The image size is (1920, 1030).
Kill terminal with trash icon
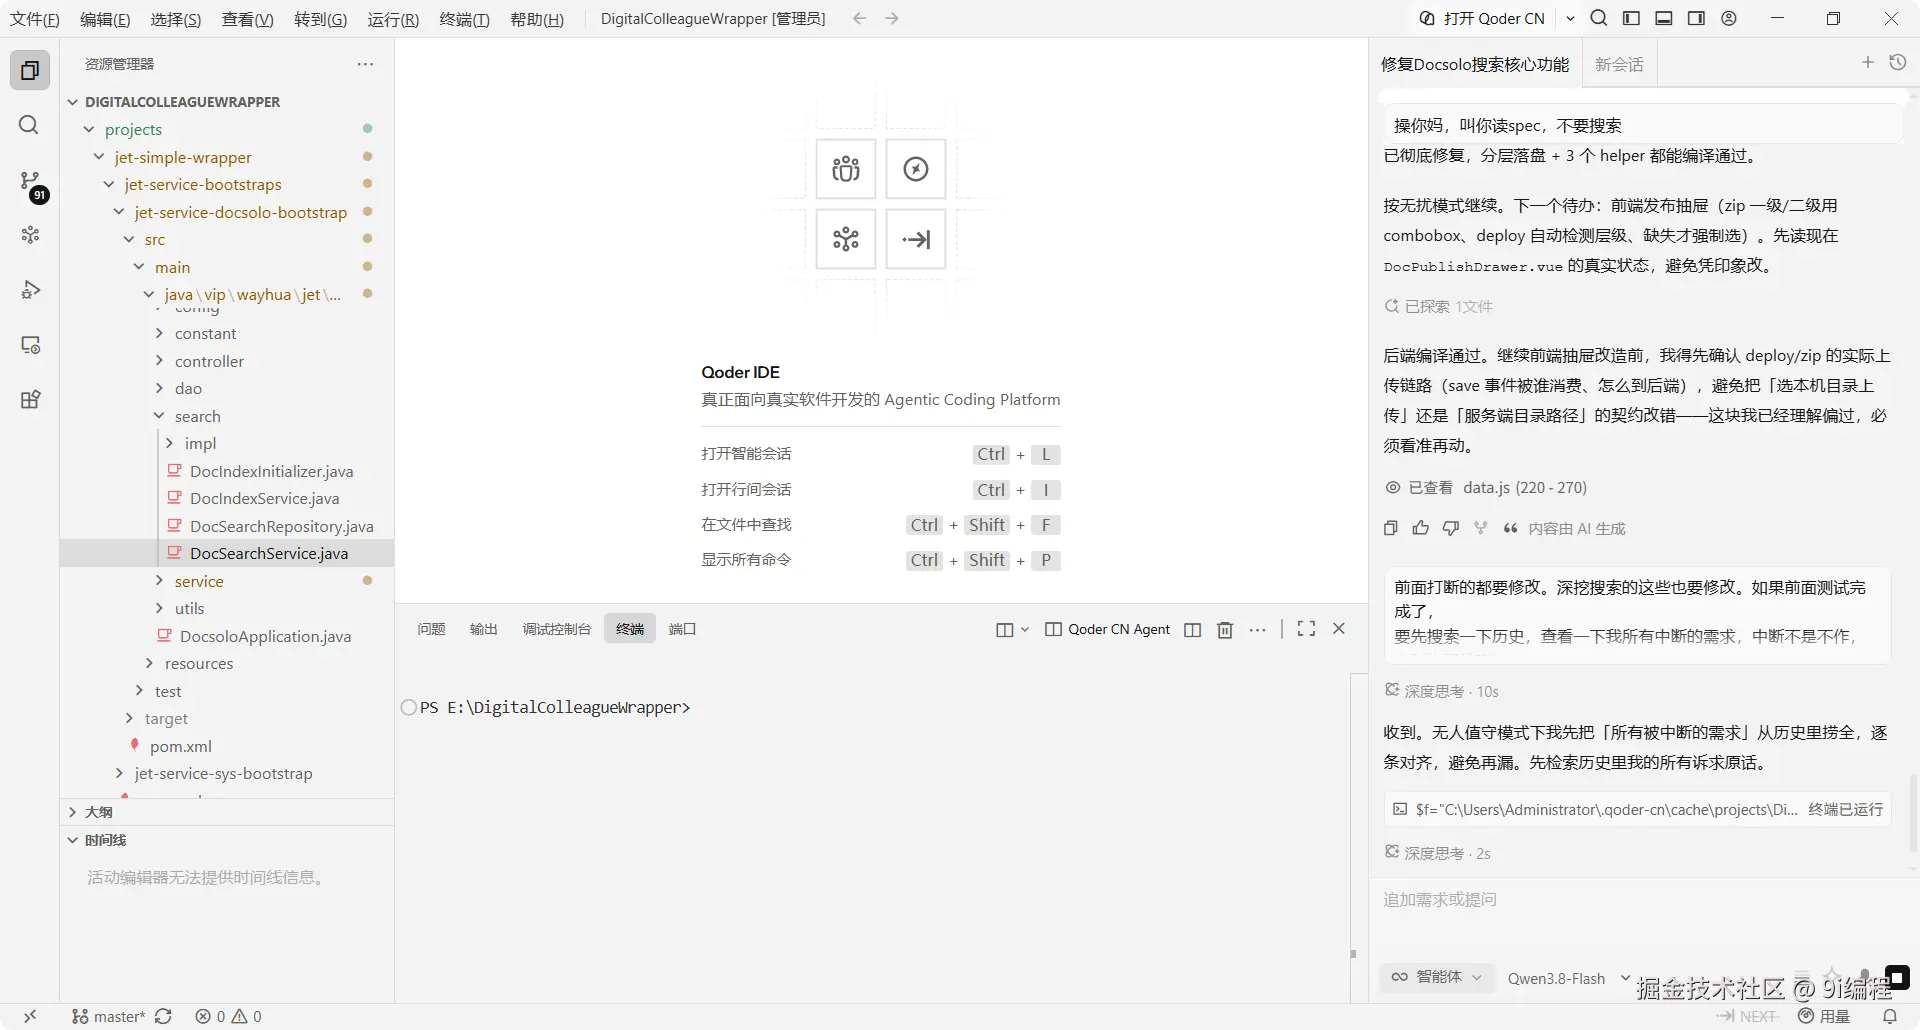coord(1225,629)
